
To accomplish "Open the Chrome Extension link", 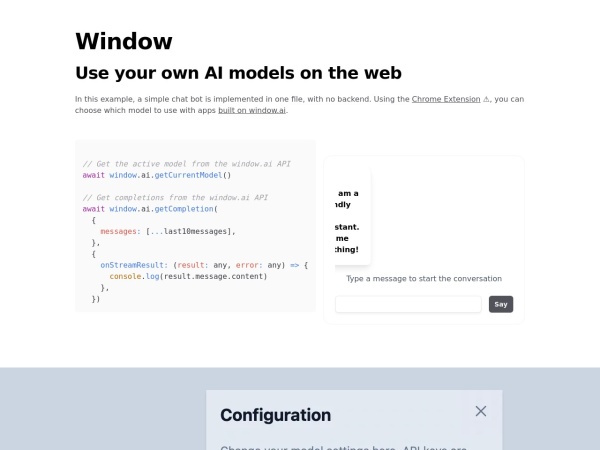I will click(x=446, y=99).
